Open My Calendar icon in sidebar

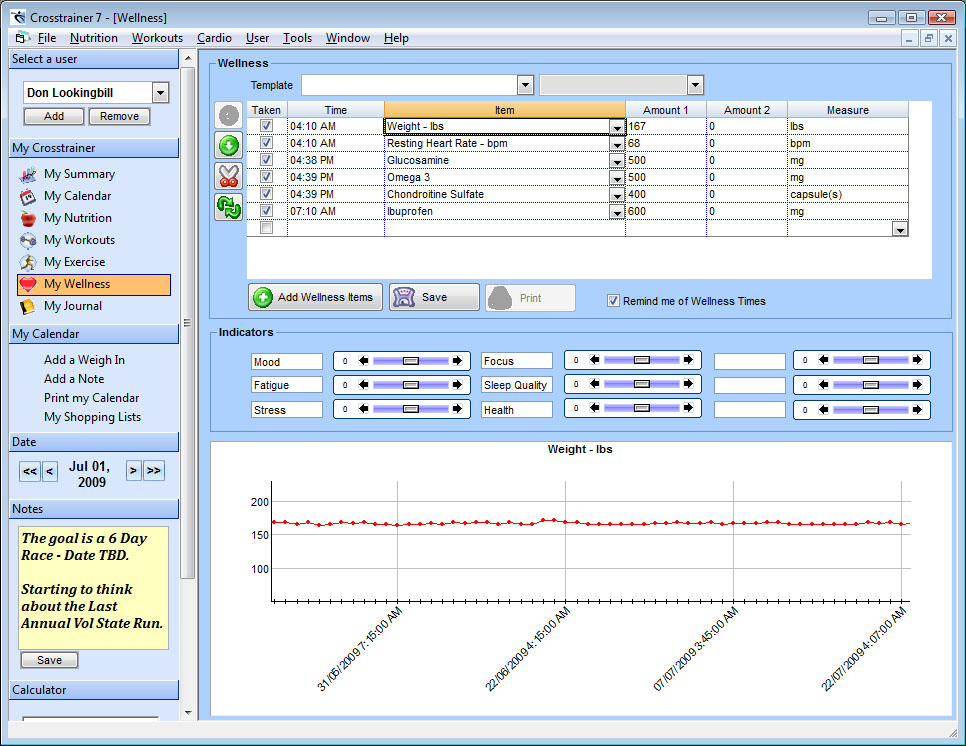[x=28, y=197]
